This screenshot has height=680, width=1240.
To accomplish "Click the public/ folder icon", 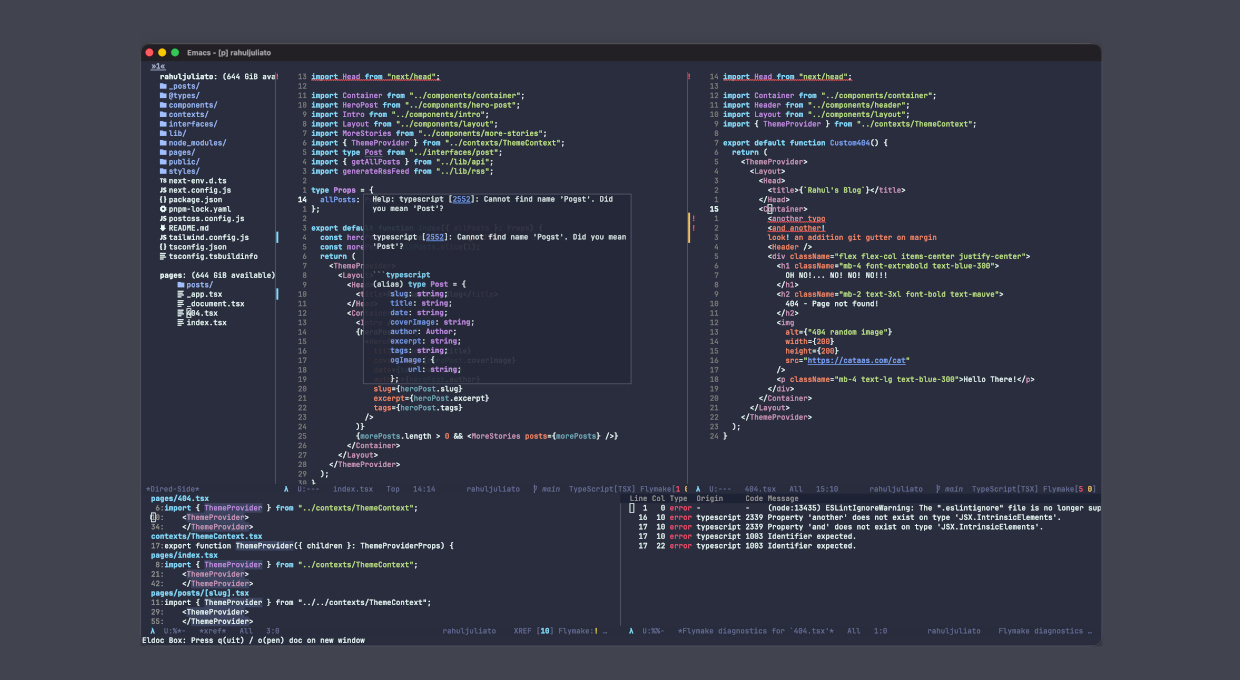I will click(163, 162).
